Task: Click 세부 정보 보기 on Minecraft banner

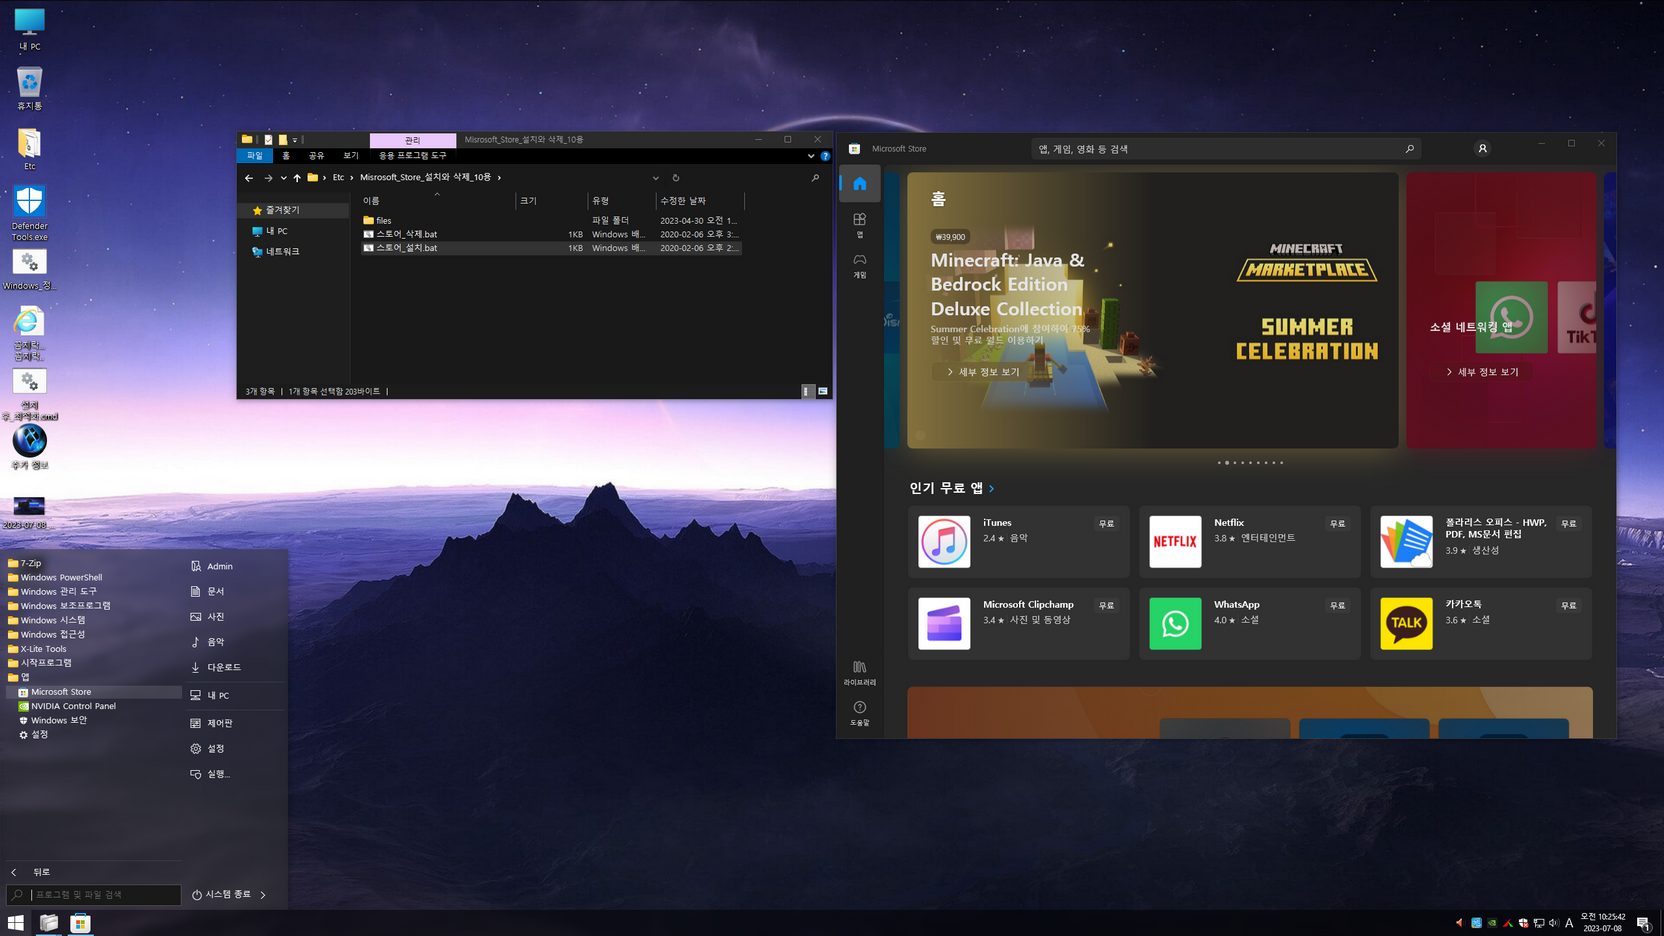Action: point(983,372)
